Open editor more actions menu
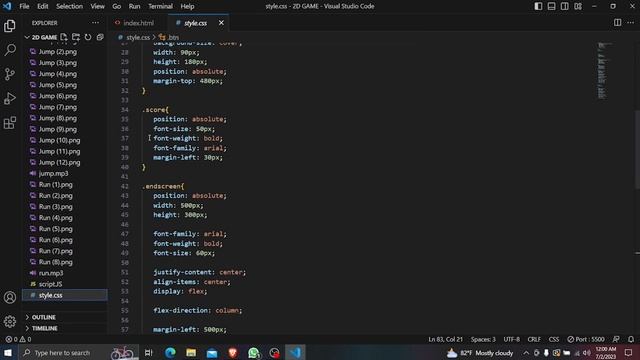The image size is (640, 360). coord(631,23)
